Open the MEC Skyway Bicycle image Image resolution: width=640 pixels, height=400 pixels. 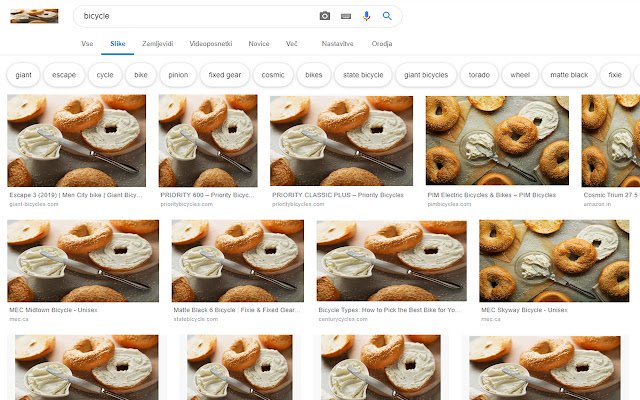tap(554, 261)
